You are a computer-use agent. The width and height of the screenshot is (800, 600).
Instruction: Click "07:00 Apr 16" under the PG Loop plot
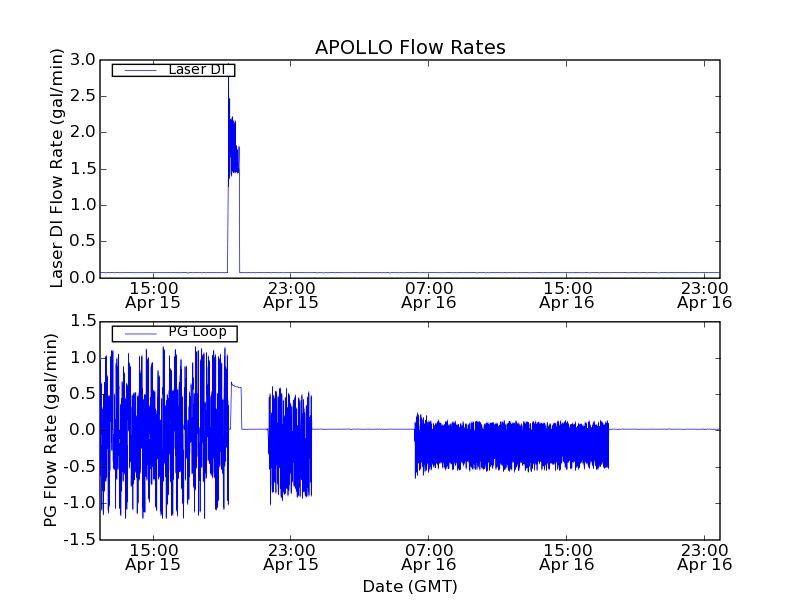[429, 558]
